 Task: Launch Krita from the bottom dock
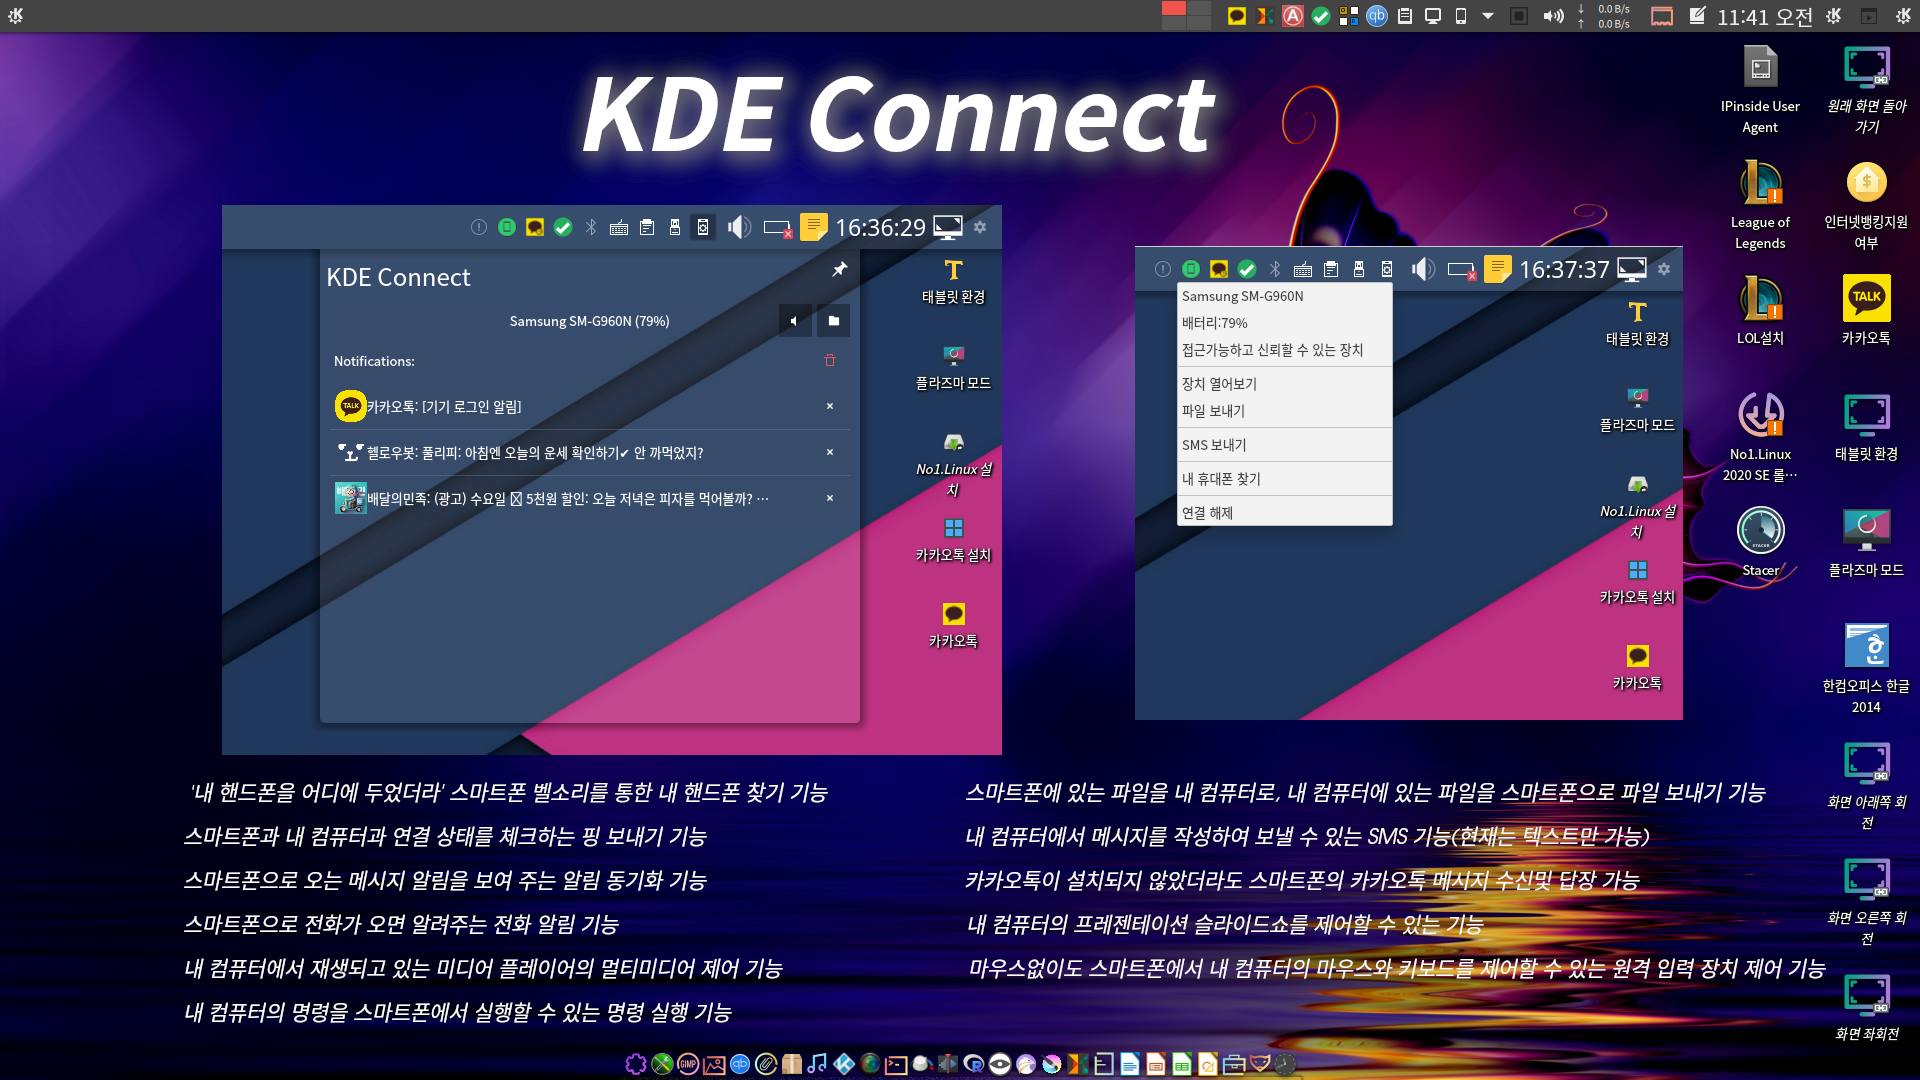pos(1052,1064)
